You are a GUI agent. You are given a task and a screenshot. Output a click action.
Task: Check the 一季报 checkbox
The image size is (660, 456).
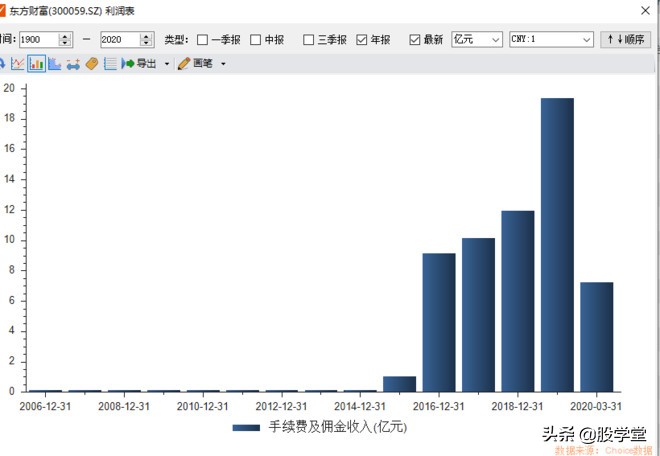pos(202,40)
